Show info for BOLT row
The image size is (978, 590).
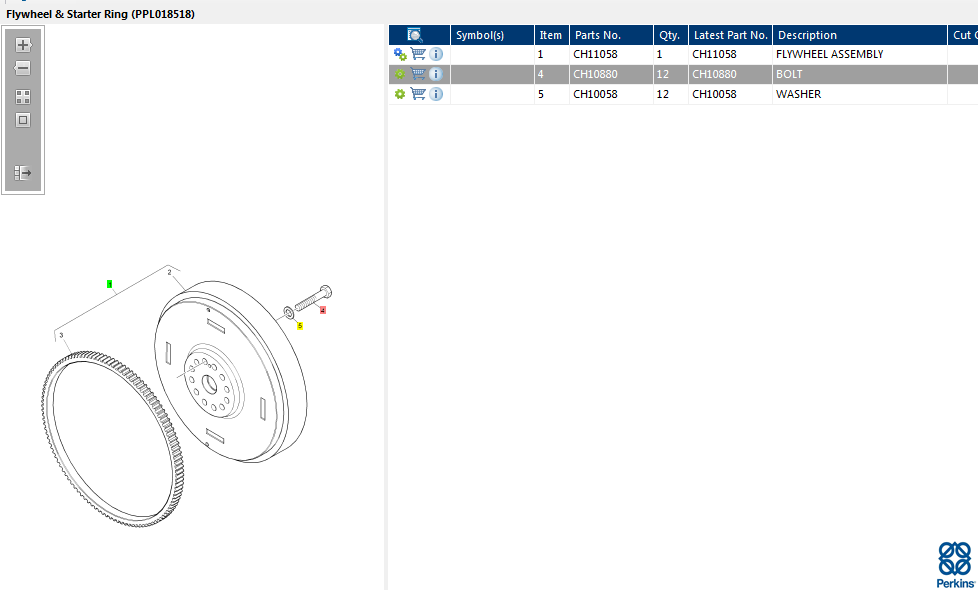436,74
